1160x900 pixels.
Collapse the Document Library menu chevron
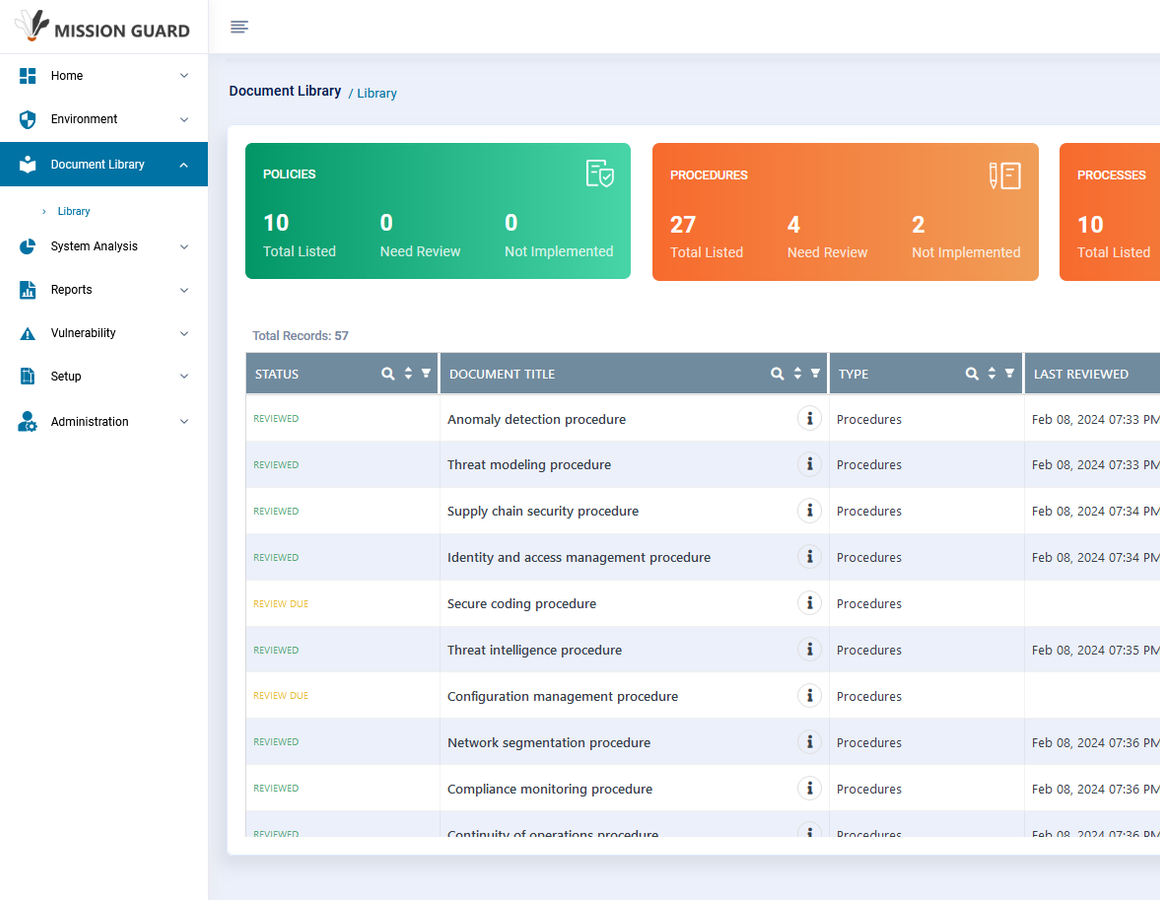point(184,164)
